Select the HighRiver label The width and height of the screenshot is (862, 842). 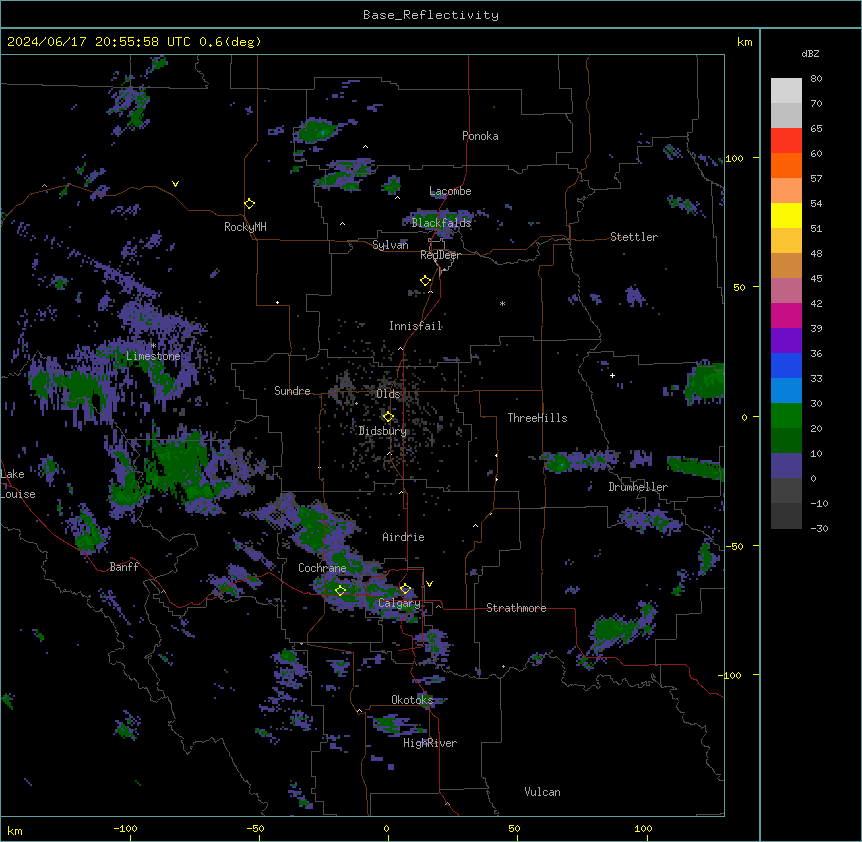(x=430, y=743)
